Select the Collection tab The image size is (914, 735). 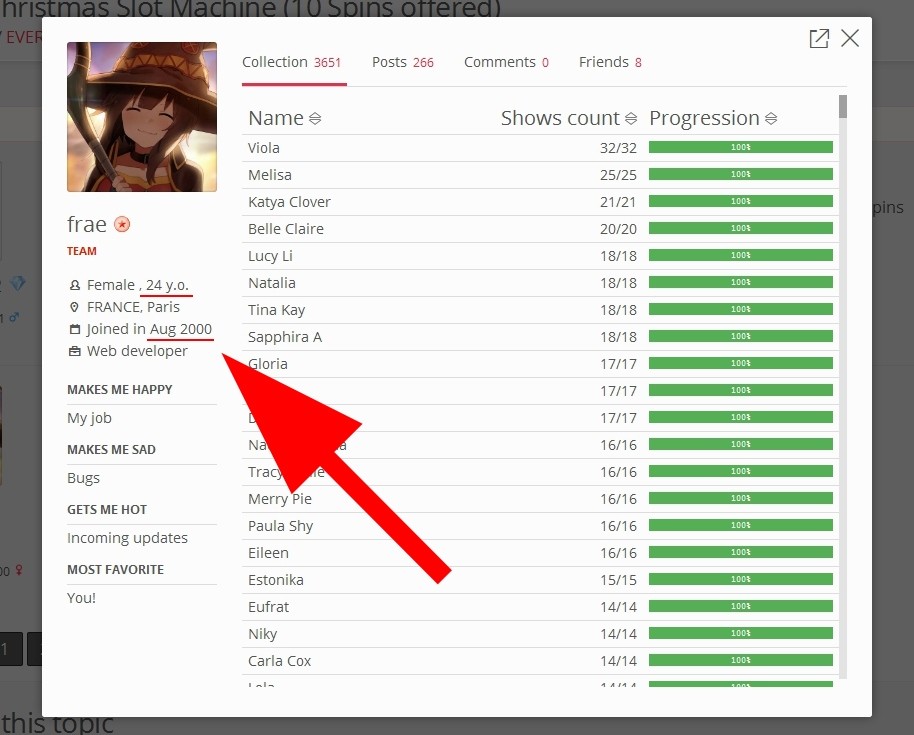coord(292,62)
